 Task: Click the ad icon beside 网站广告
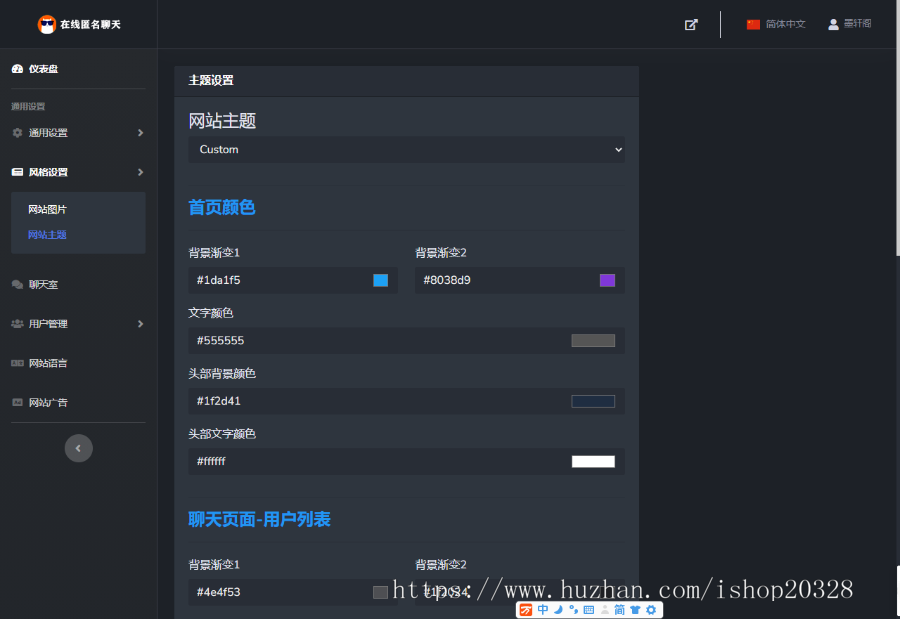pos(17,403)
